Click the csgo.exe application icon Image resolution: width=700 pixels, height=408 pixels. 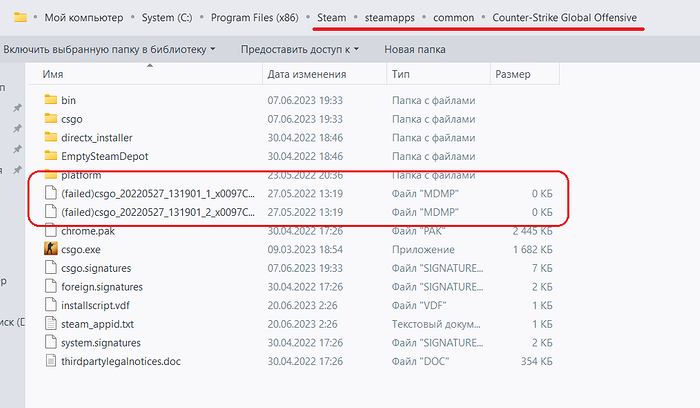tap(51, 249)
